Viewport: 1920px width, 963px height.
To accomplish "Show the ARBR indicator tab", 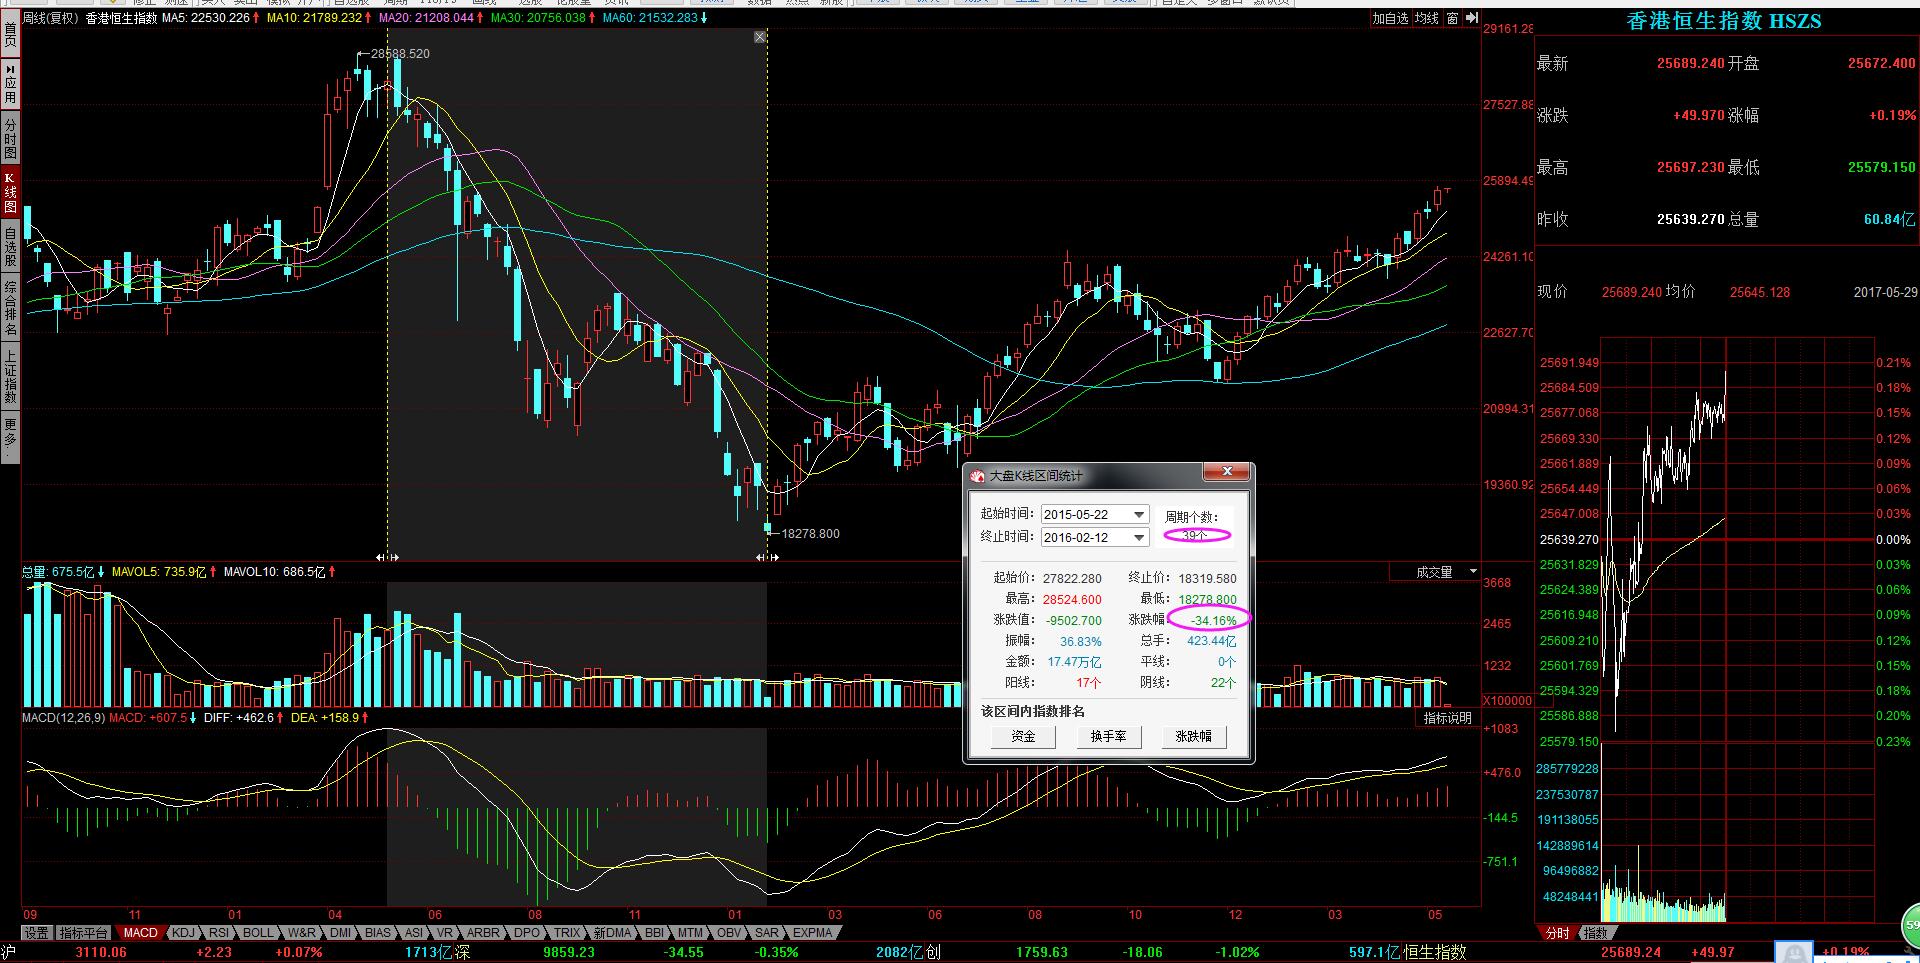I will [x=483, y=933].
